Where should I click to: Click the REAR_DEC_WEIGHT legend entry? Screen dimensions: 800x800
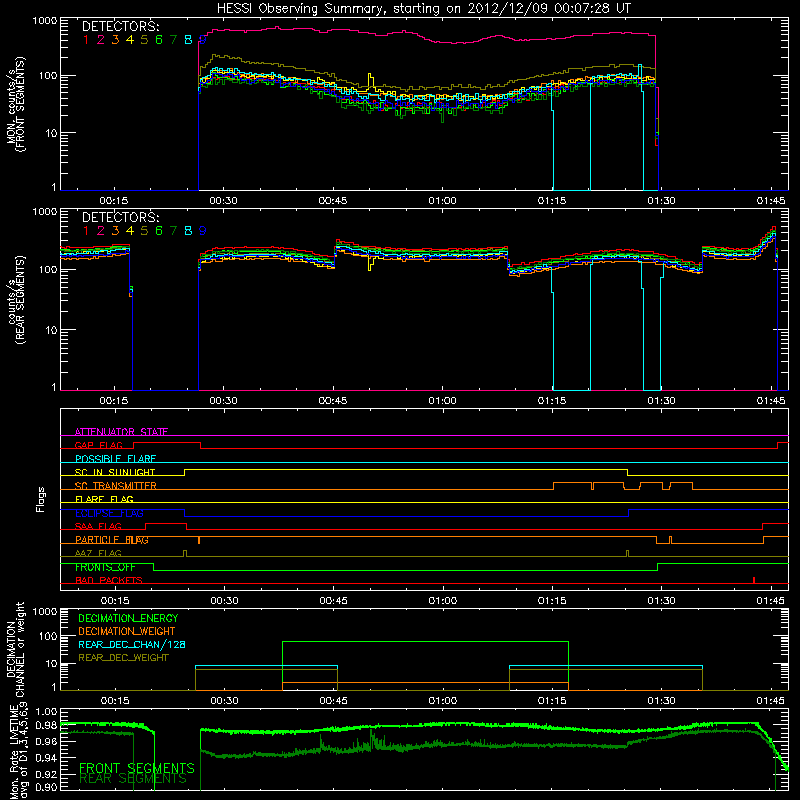123,658
